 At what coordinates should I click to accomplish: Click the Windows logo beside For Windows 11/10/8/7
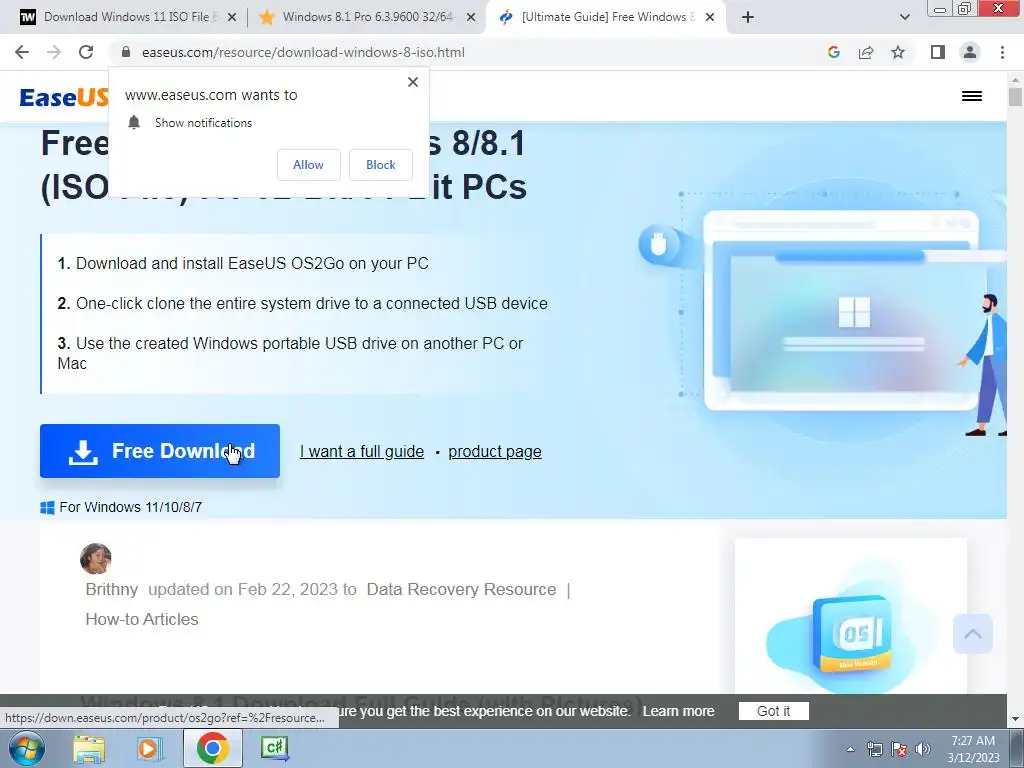(x=47, y=507)
